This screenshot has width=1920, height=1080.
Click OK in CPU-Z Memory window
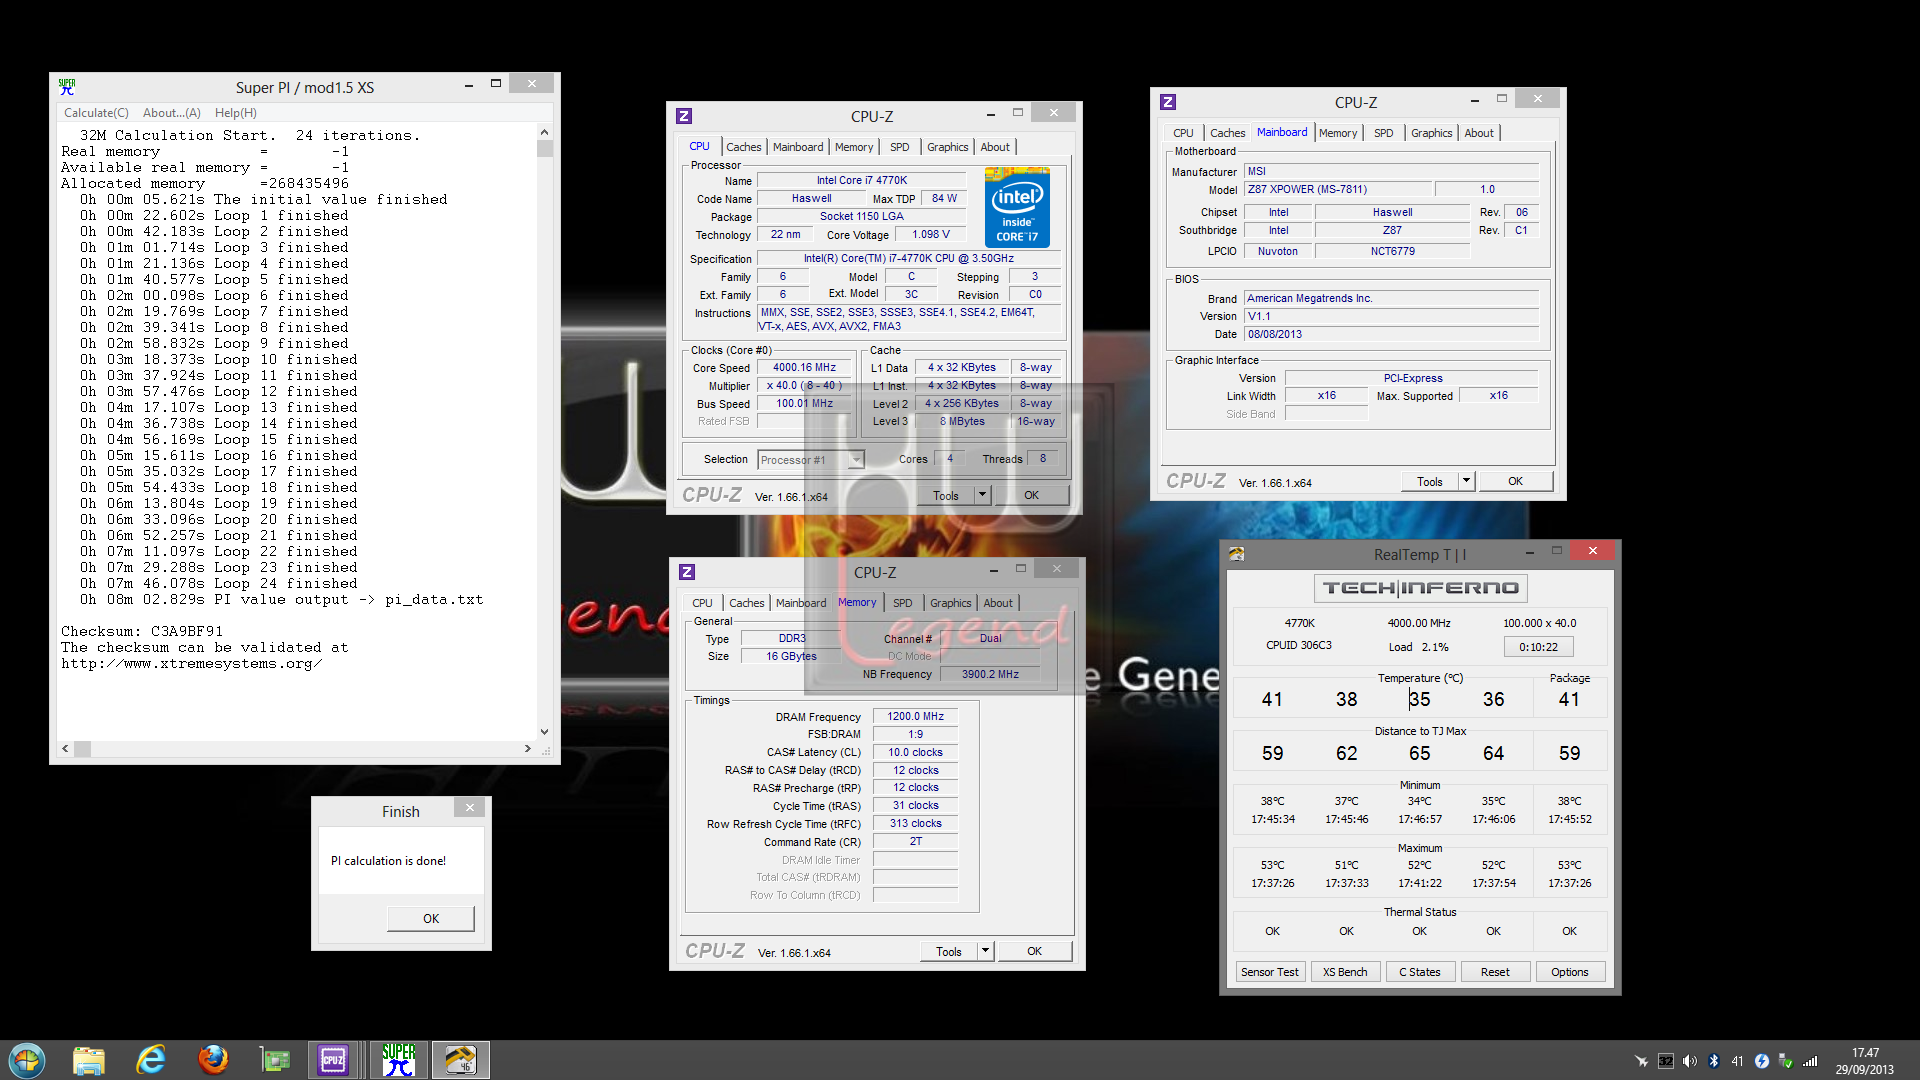(x=1035, y=951)
